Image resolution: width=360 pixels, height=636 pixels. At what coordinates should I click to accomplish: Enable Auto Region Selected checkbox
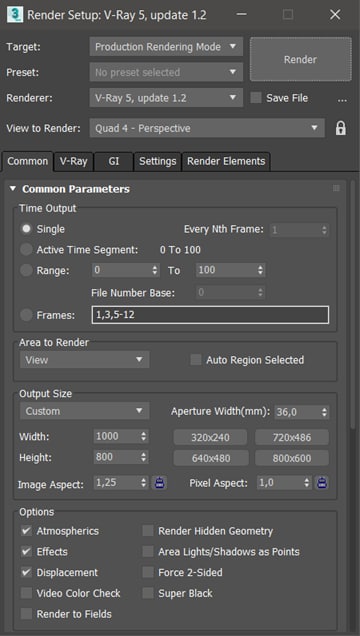point(196,360)
